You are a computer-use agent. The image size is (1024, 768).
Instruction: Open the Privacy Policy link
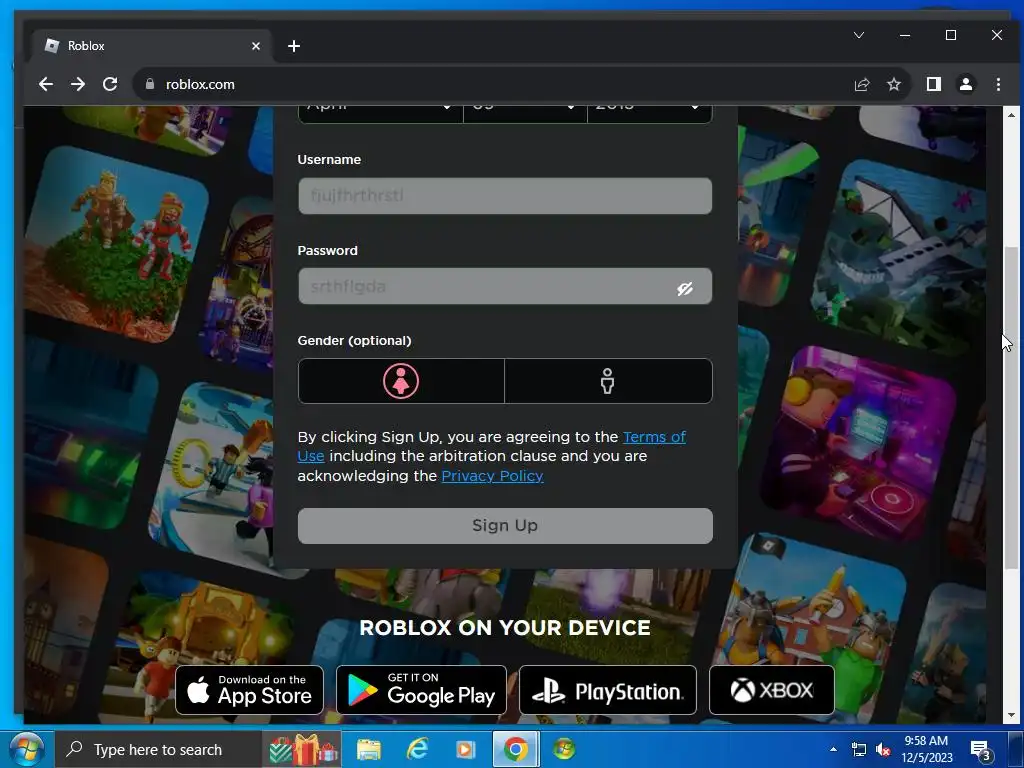(x=492, y=476)
